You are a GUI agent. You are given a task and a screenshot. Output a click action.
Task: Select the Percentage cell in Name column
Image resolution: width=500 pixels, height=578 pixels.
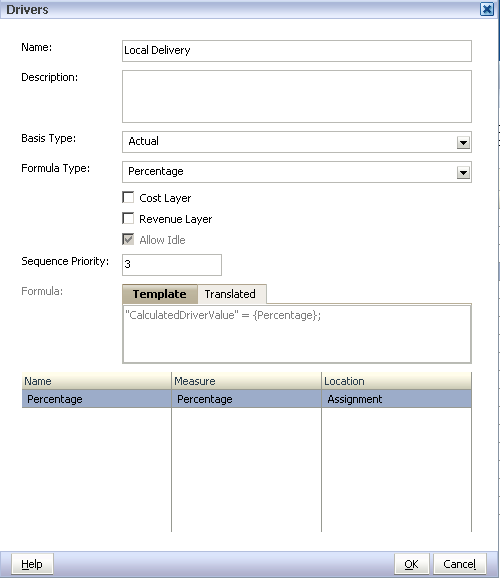97,399
